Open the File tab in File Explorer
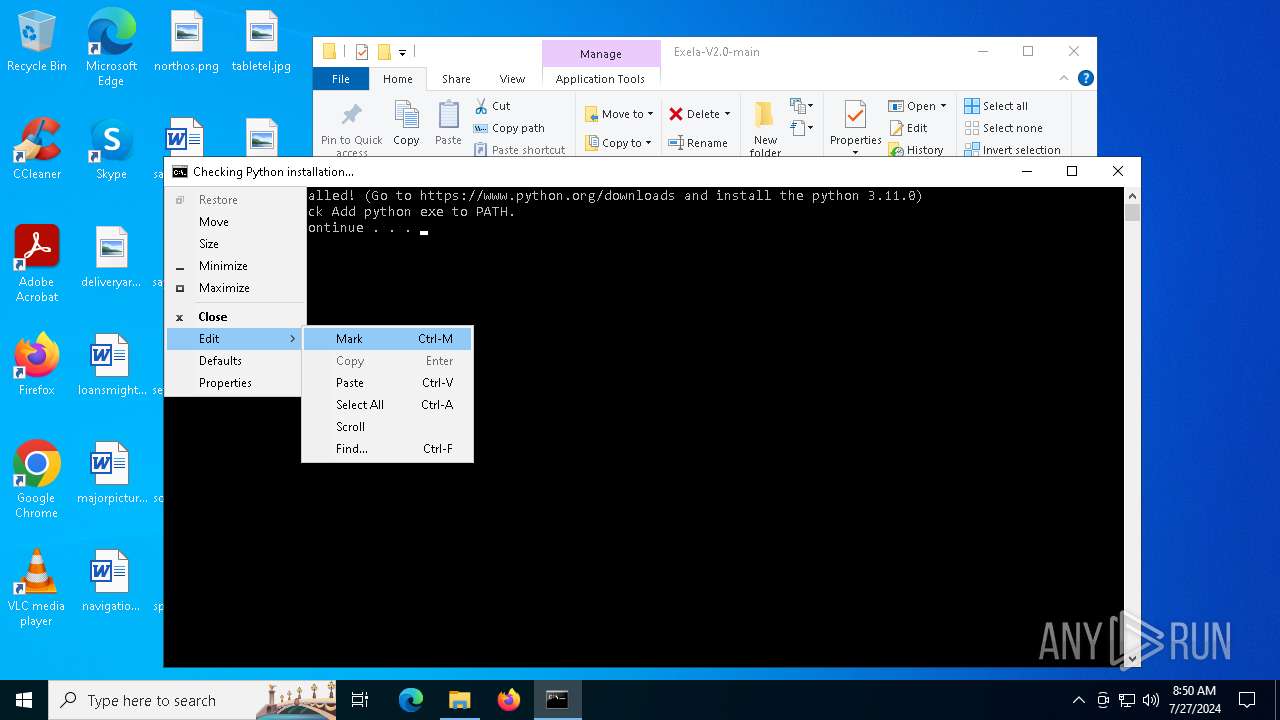The image size is (1280, 720). click(341, 79)
